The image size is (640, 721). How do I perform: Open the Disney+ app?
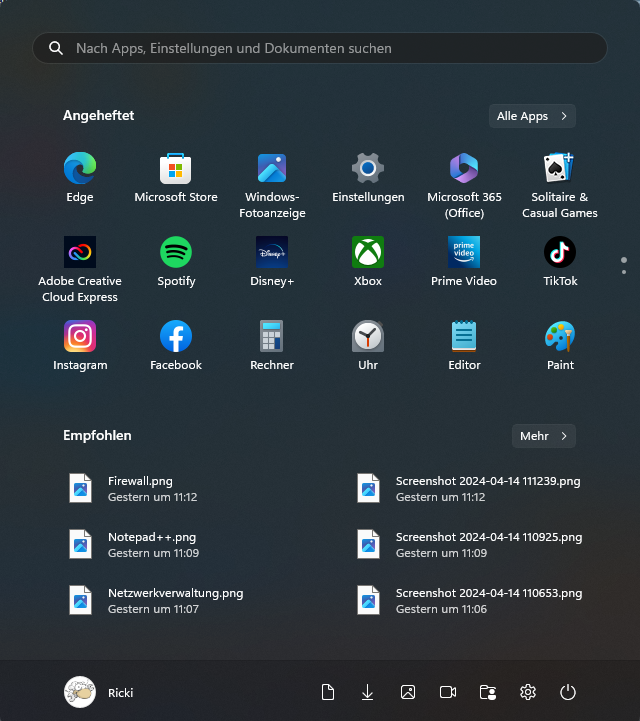tap(272, 253)
